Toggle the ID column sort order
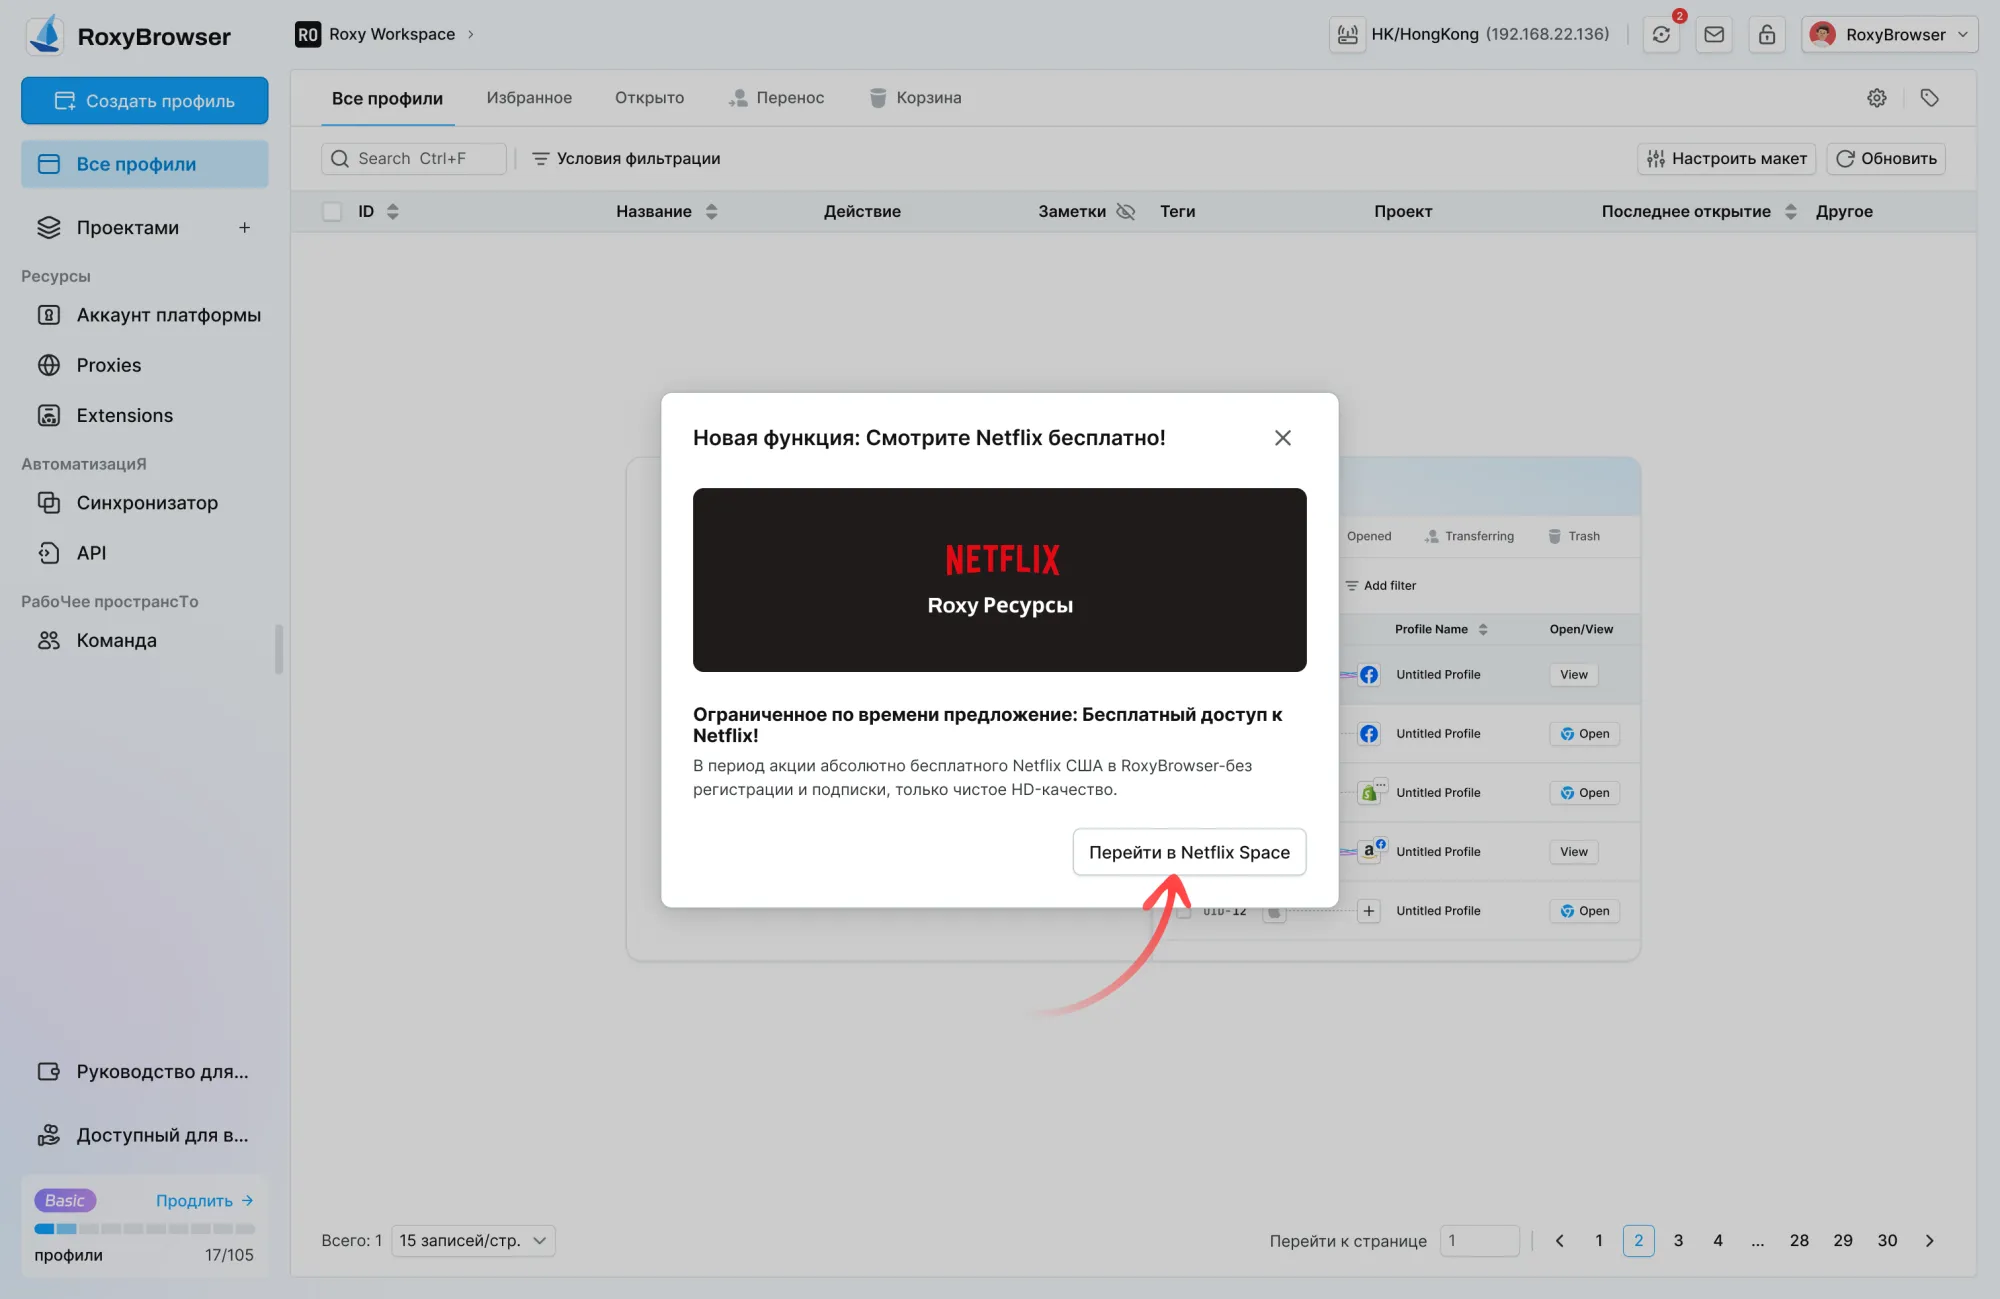Image resolution: width=2000 pixels, height=1299 pixels. (x=393, y=211)
